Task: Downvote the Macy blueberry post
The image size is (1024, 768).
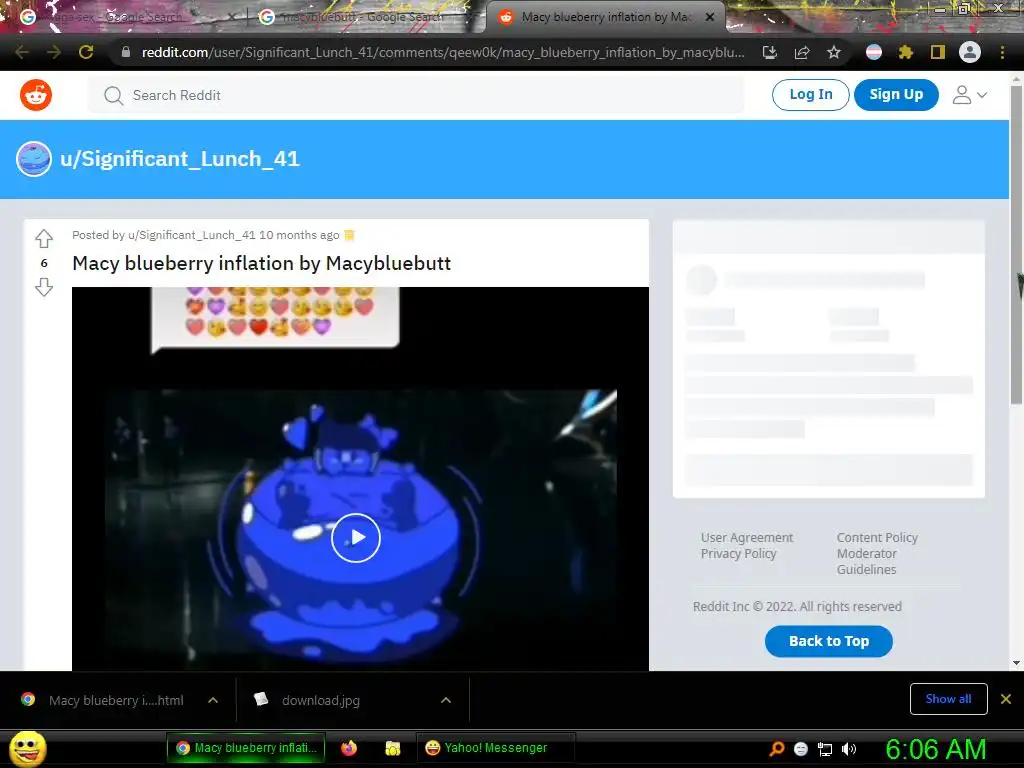Action: [x=44, y=287]
